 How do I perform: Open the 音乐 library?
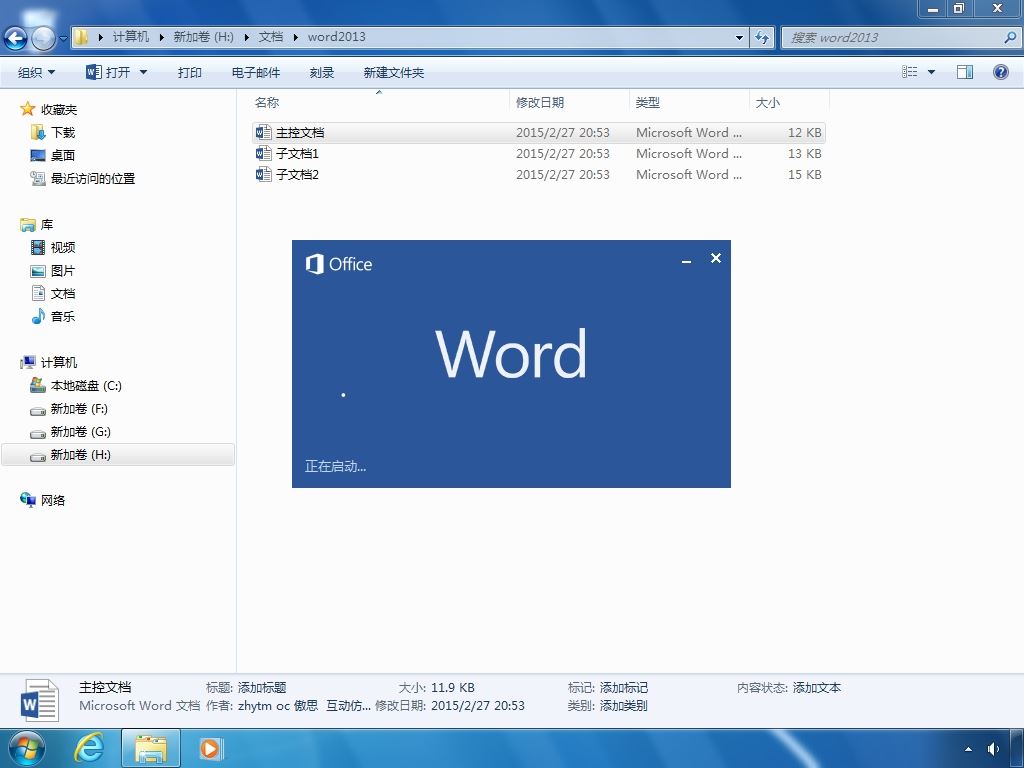63,316
